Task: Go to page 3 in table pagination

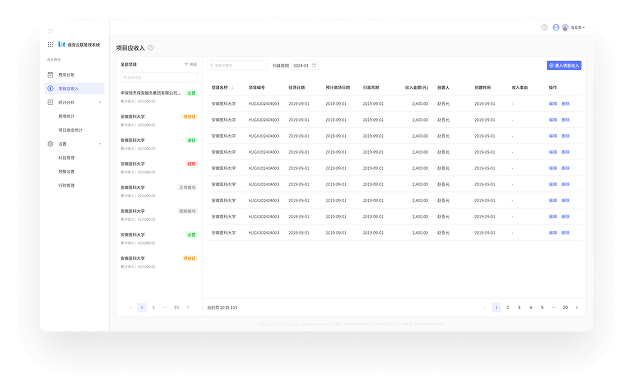Action: [519, 308]
